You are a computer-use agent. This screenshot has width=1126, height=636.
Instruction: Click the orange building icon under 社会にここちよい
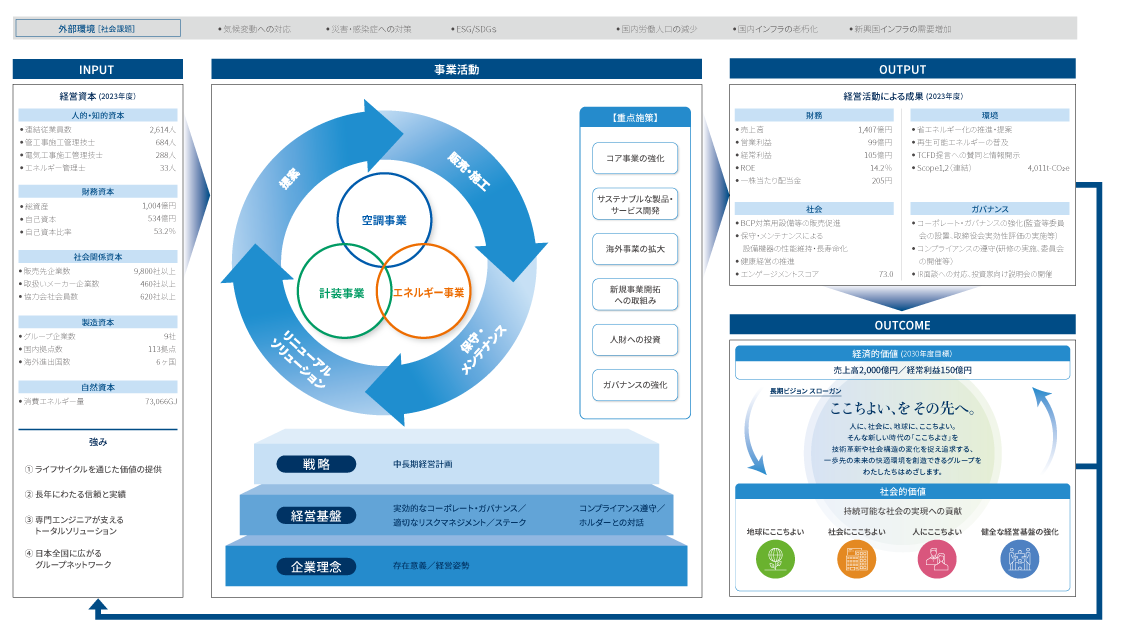pyautogui.click(x=856, y=559)
